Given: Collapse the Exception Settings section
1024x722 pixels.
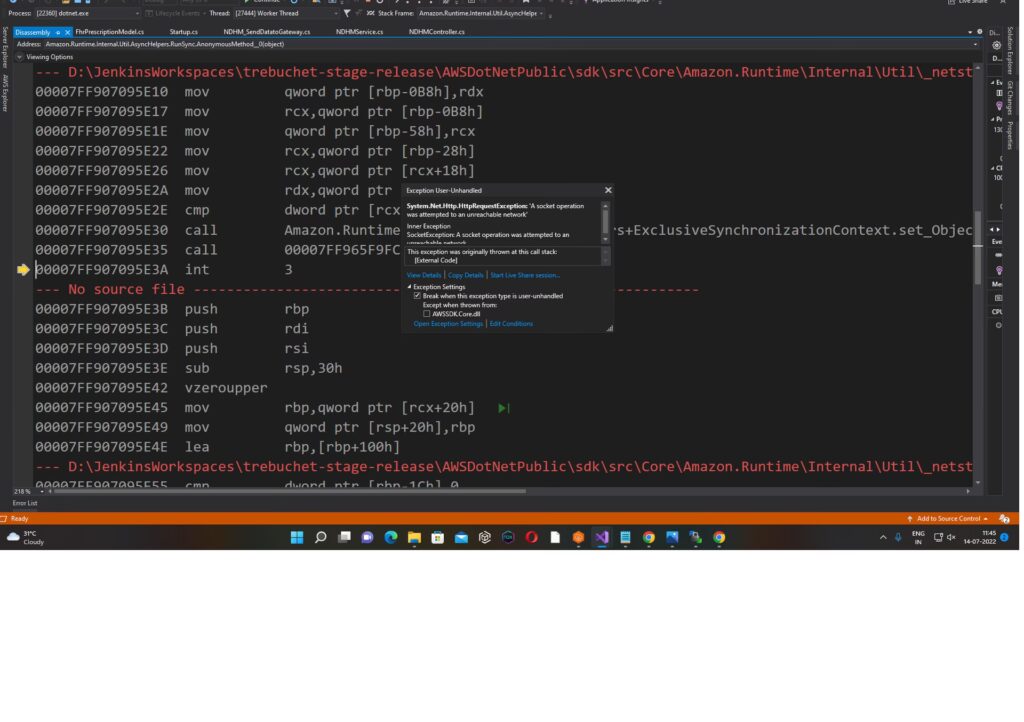Looking at the screenshot, I should point(409,287).
